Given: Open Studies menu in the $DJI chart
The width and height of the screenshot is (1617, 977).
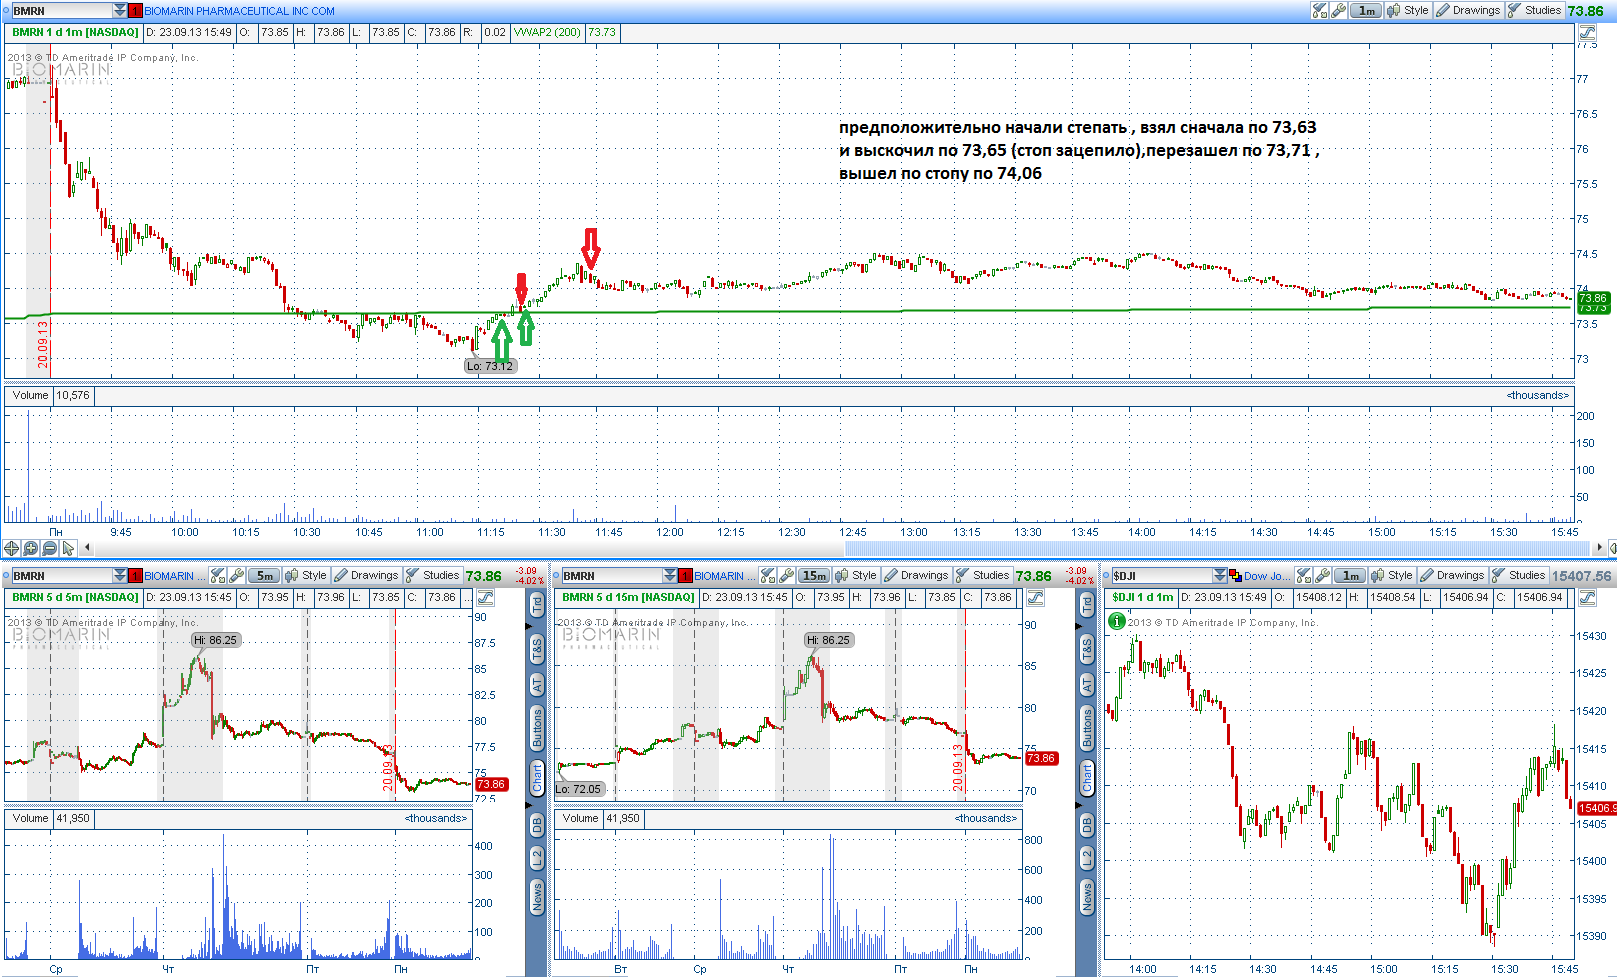Looking at the screenshot, I should tap(1519, 575).
